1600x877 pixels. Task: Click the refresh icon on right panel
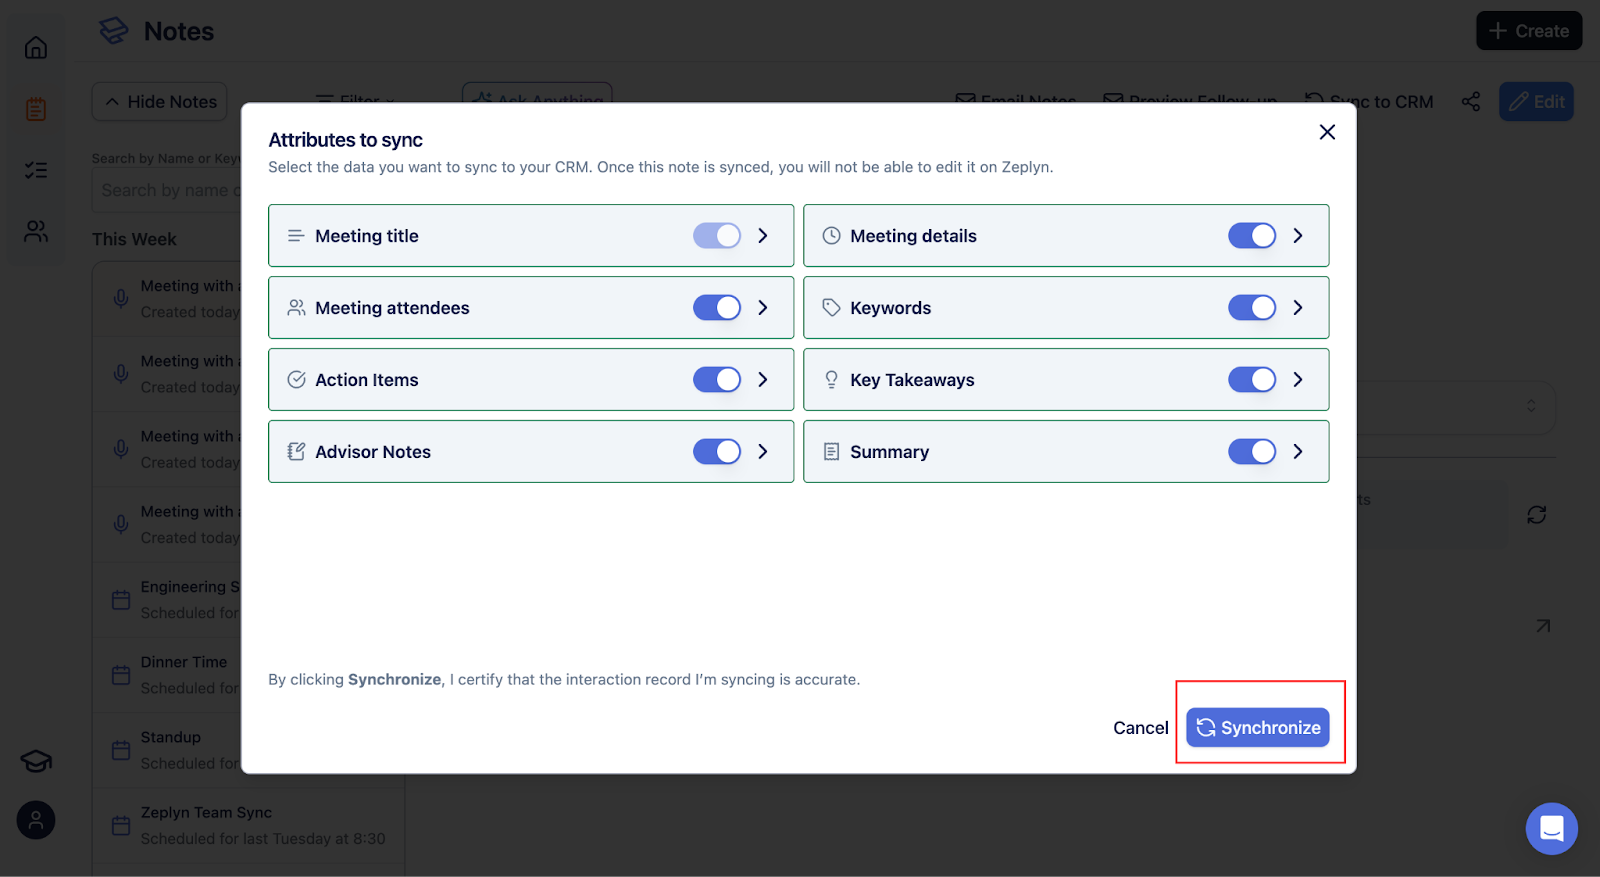(x=1537, y=515)
